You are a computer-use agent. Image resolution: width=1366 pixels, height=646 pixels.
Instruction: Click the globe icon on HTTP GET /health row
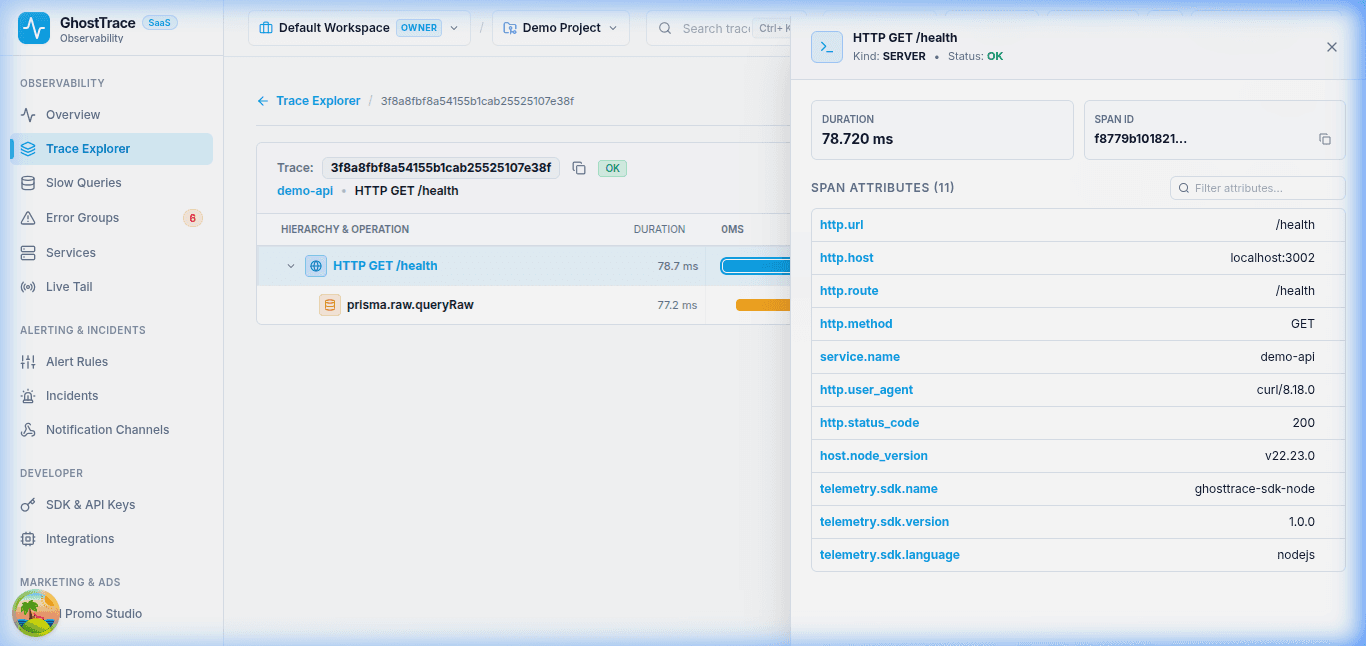[316, 266]
